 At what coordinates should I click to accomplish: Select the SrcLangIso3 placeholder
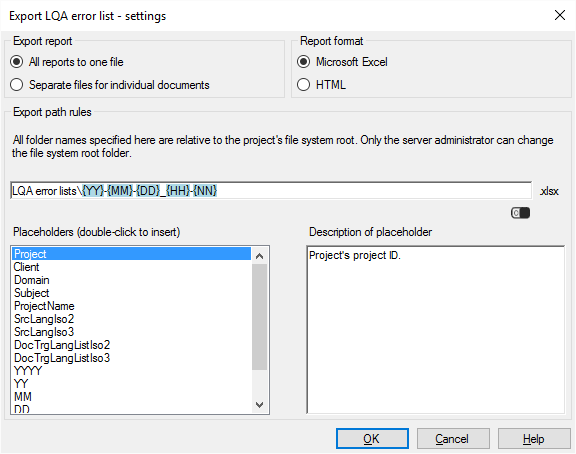point(132,332)
